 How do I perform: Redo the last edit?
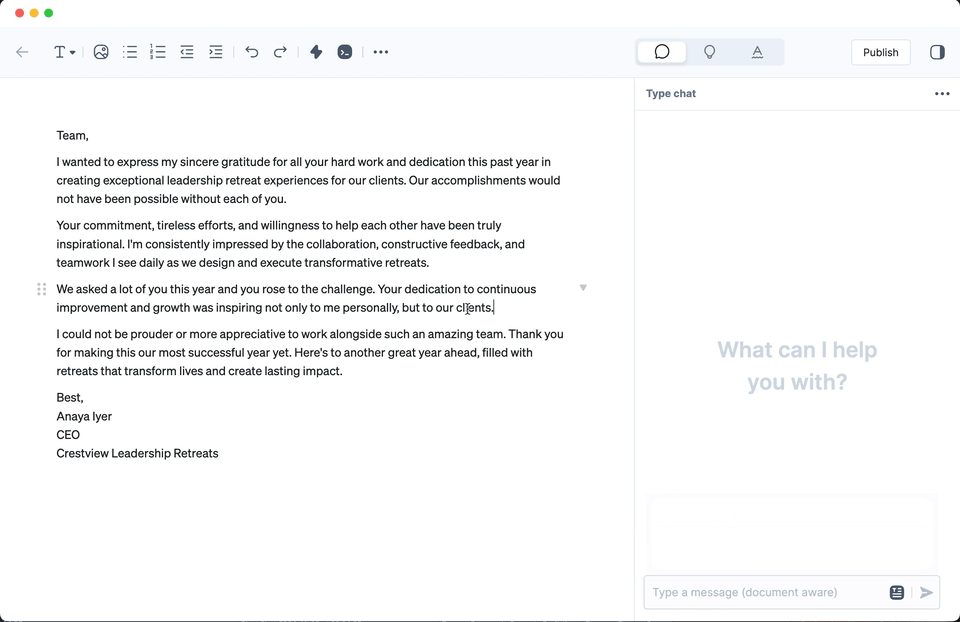pyautogui.click(x=280, y=52)
